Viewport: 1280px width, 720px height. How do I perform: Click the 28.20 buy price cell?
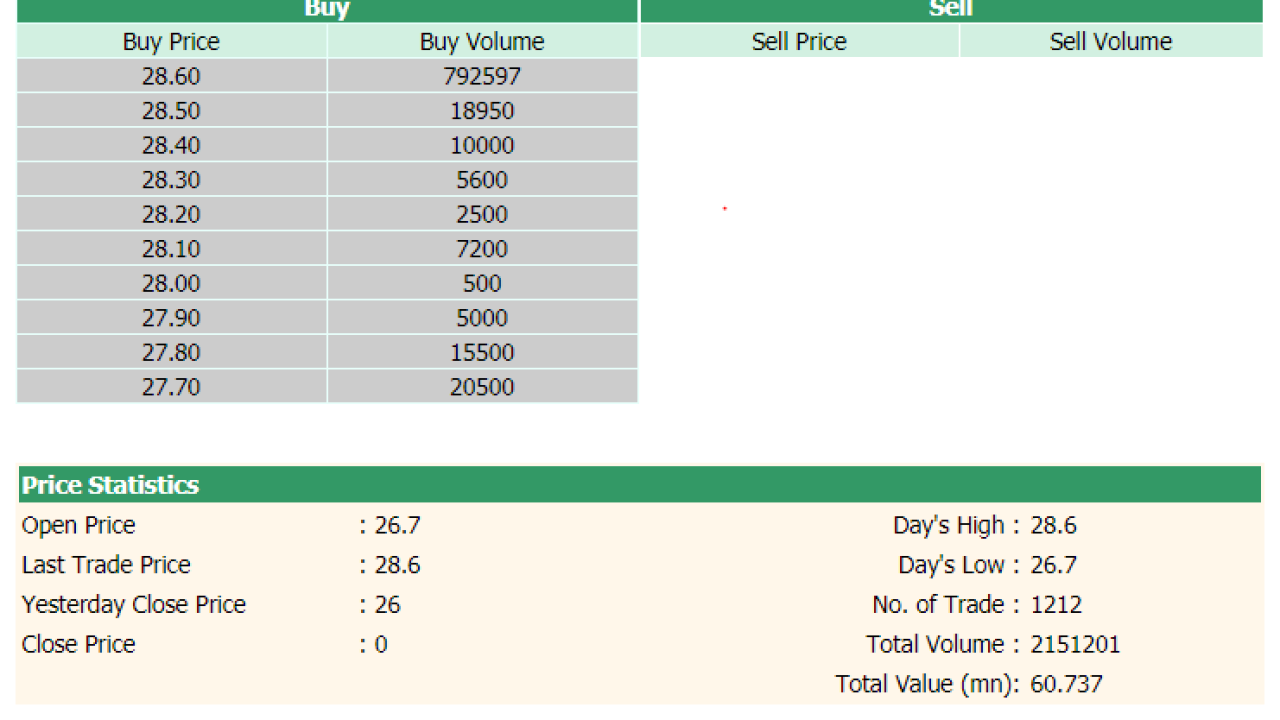point(171,214)
